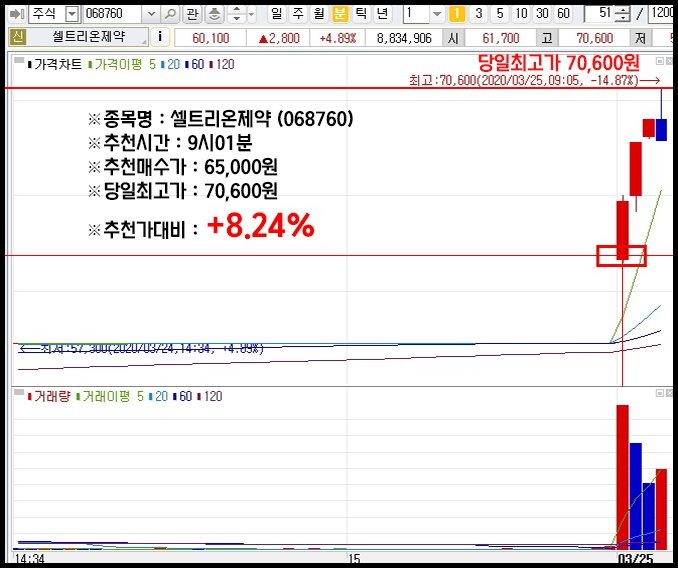Click the tallest red volume bar
This screenshot has width=678, height=568.
coord(622,477)
